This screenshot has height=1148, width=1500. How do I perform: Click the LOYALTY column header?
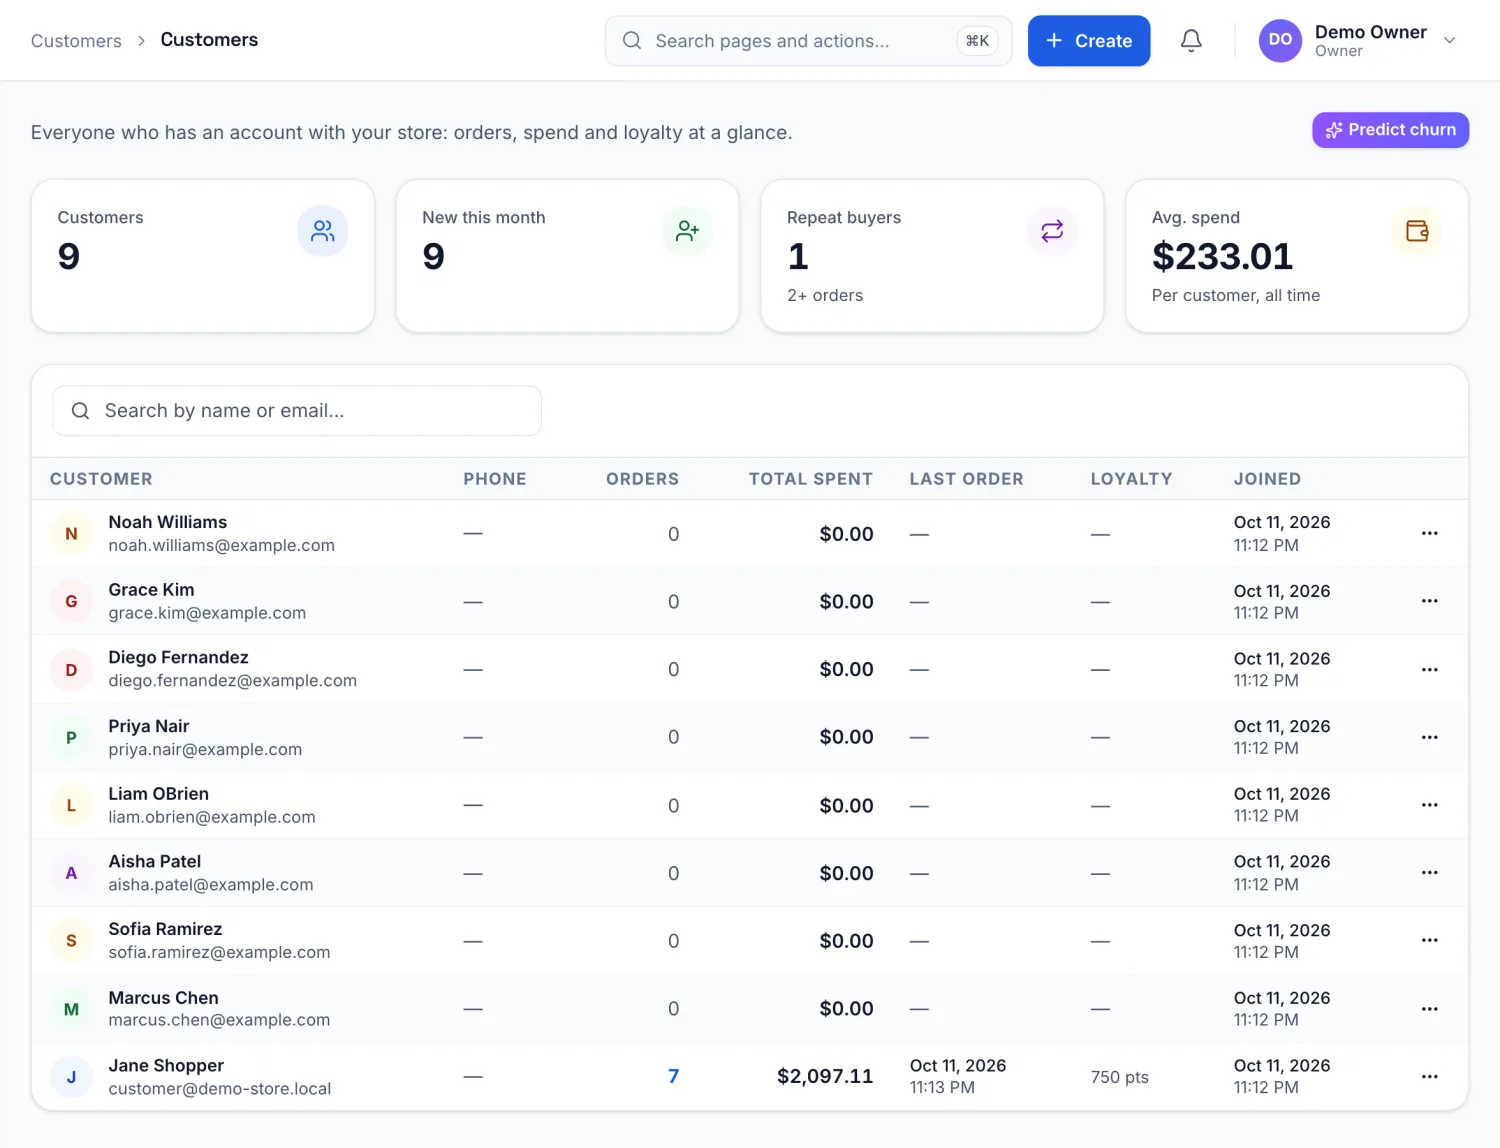(1131, 479)
